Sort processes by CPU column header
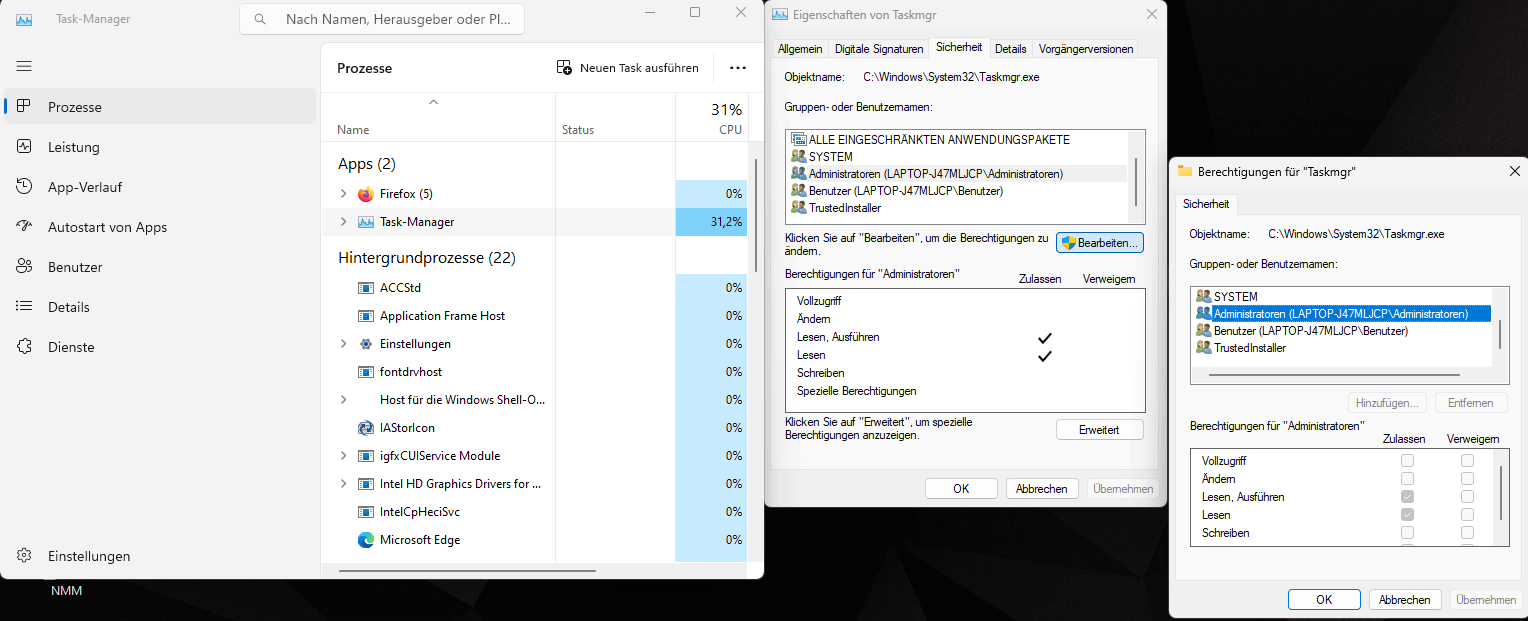The width and height of the screenshot is (1528, 621). [x=711, y=118]
